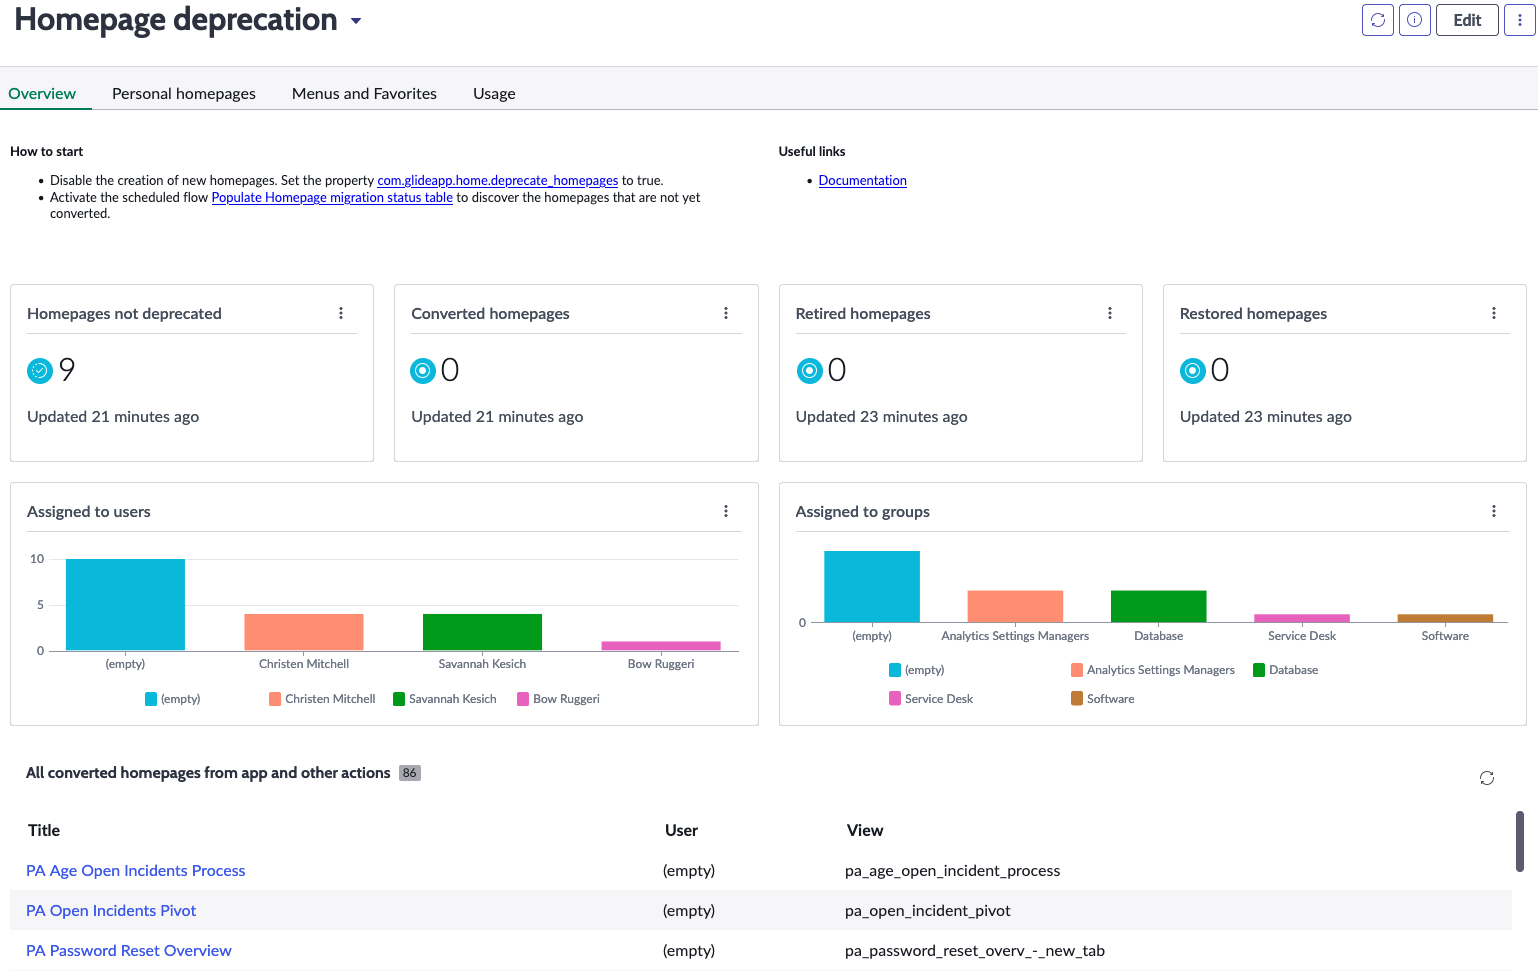
Task: Click the Homepages not deprecated score icon
Action: 39,371
